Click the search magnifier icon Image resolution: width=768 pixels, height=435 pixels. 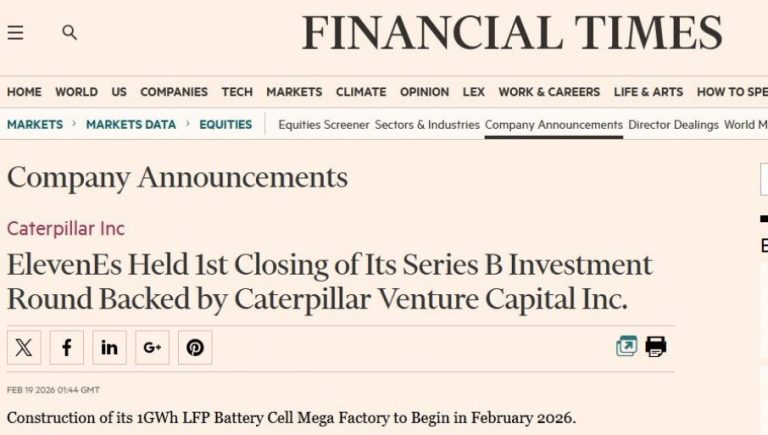coord(69,32)
